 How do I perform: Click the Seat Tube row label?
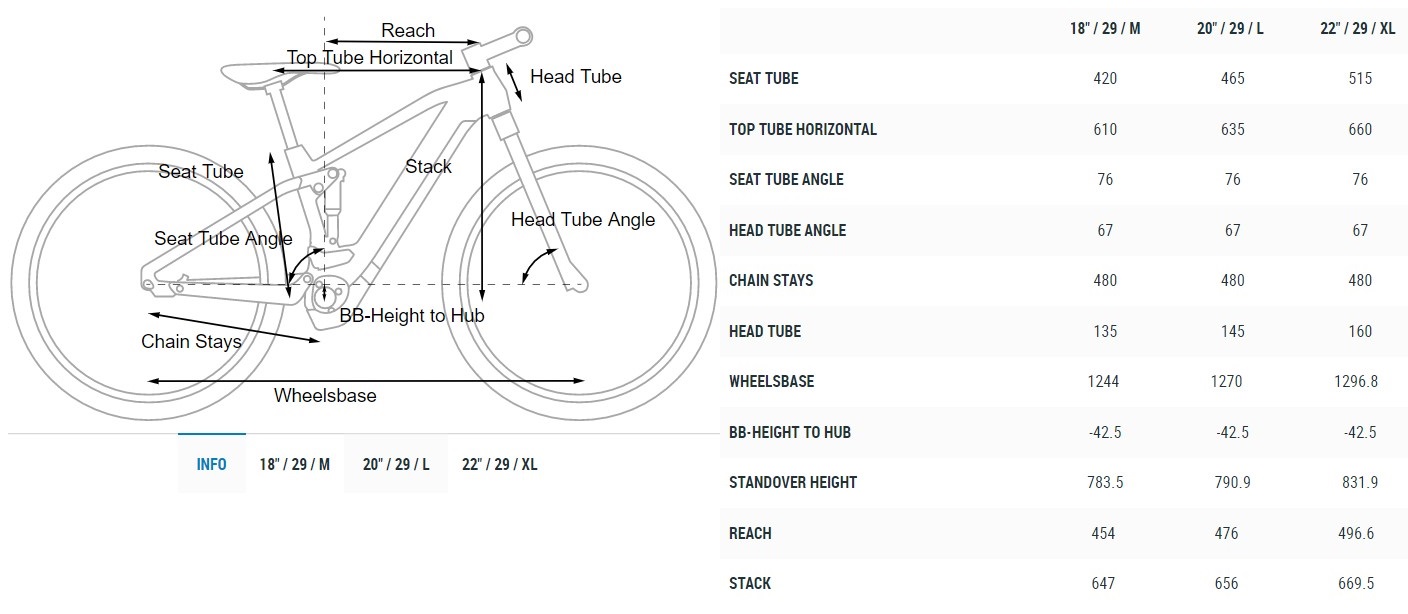[764, 78]
